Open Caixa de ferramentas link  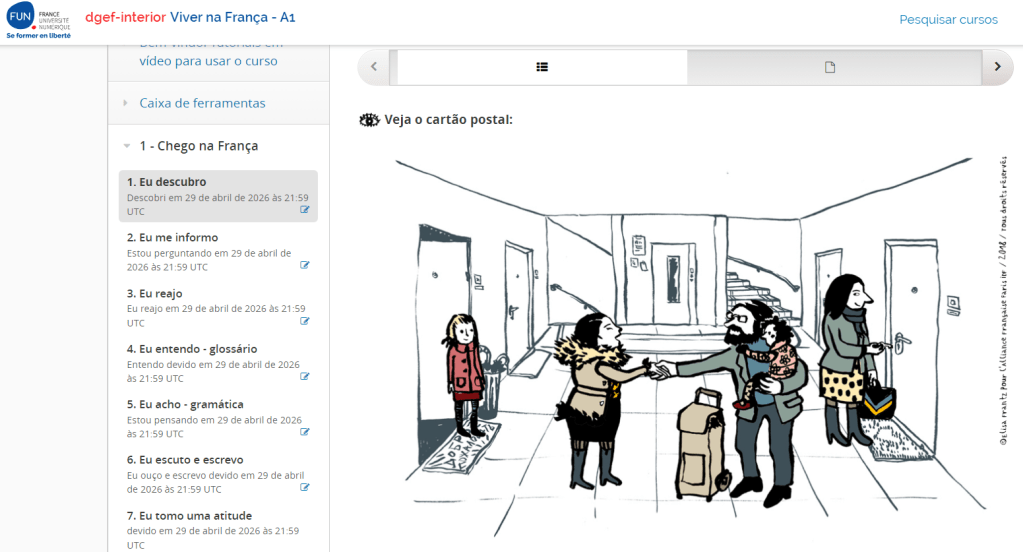click(x=202, y=103)
